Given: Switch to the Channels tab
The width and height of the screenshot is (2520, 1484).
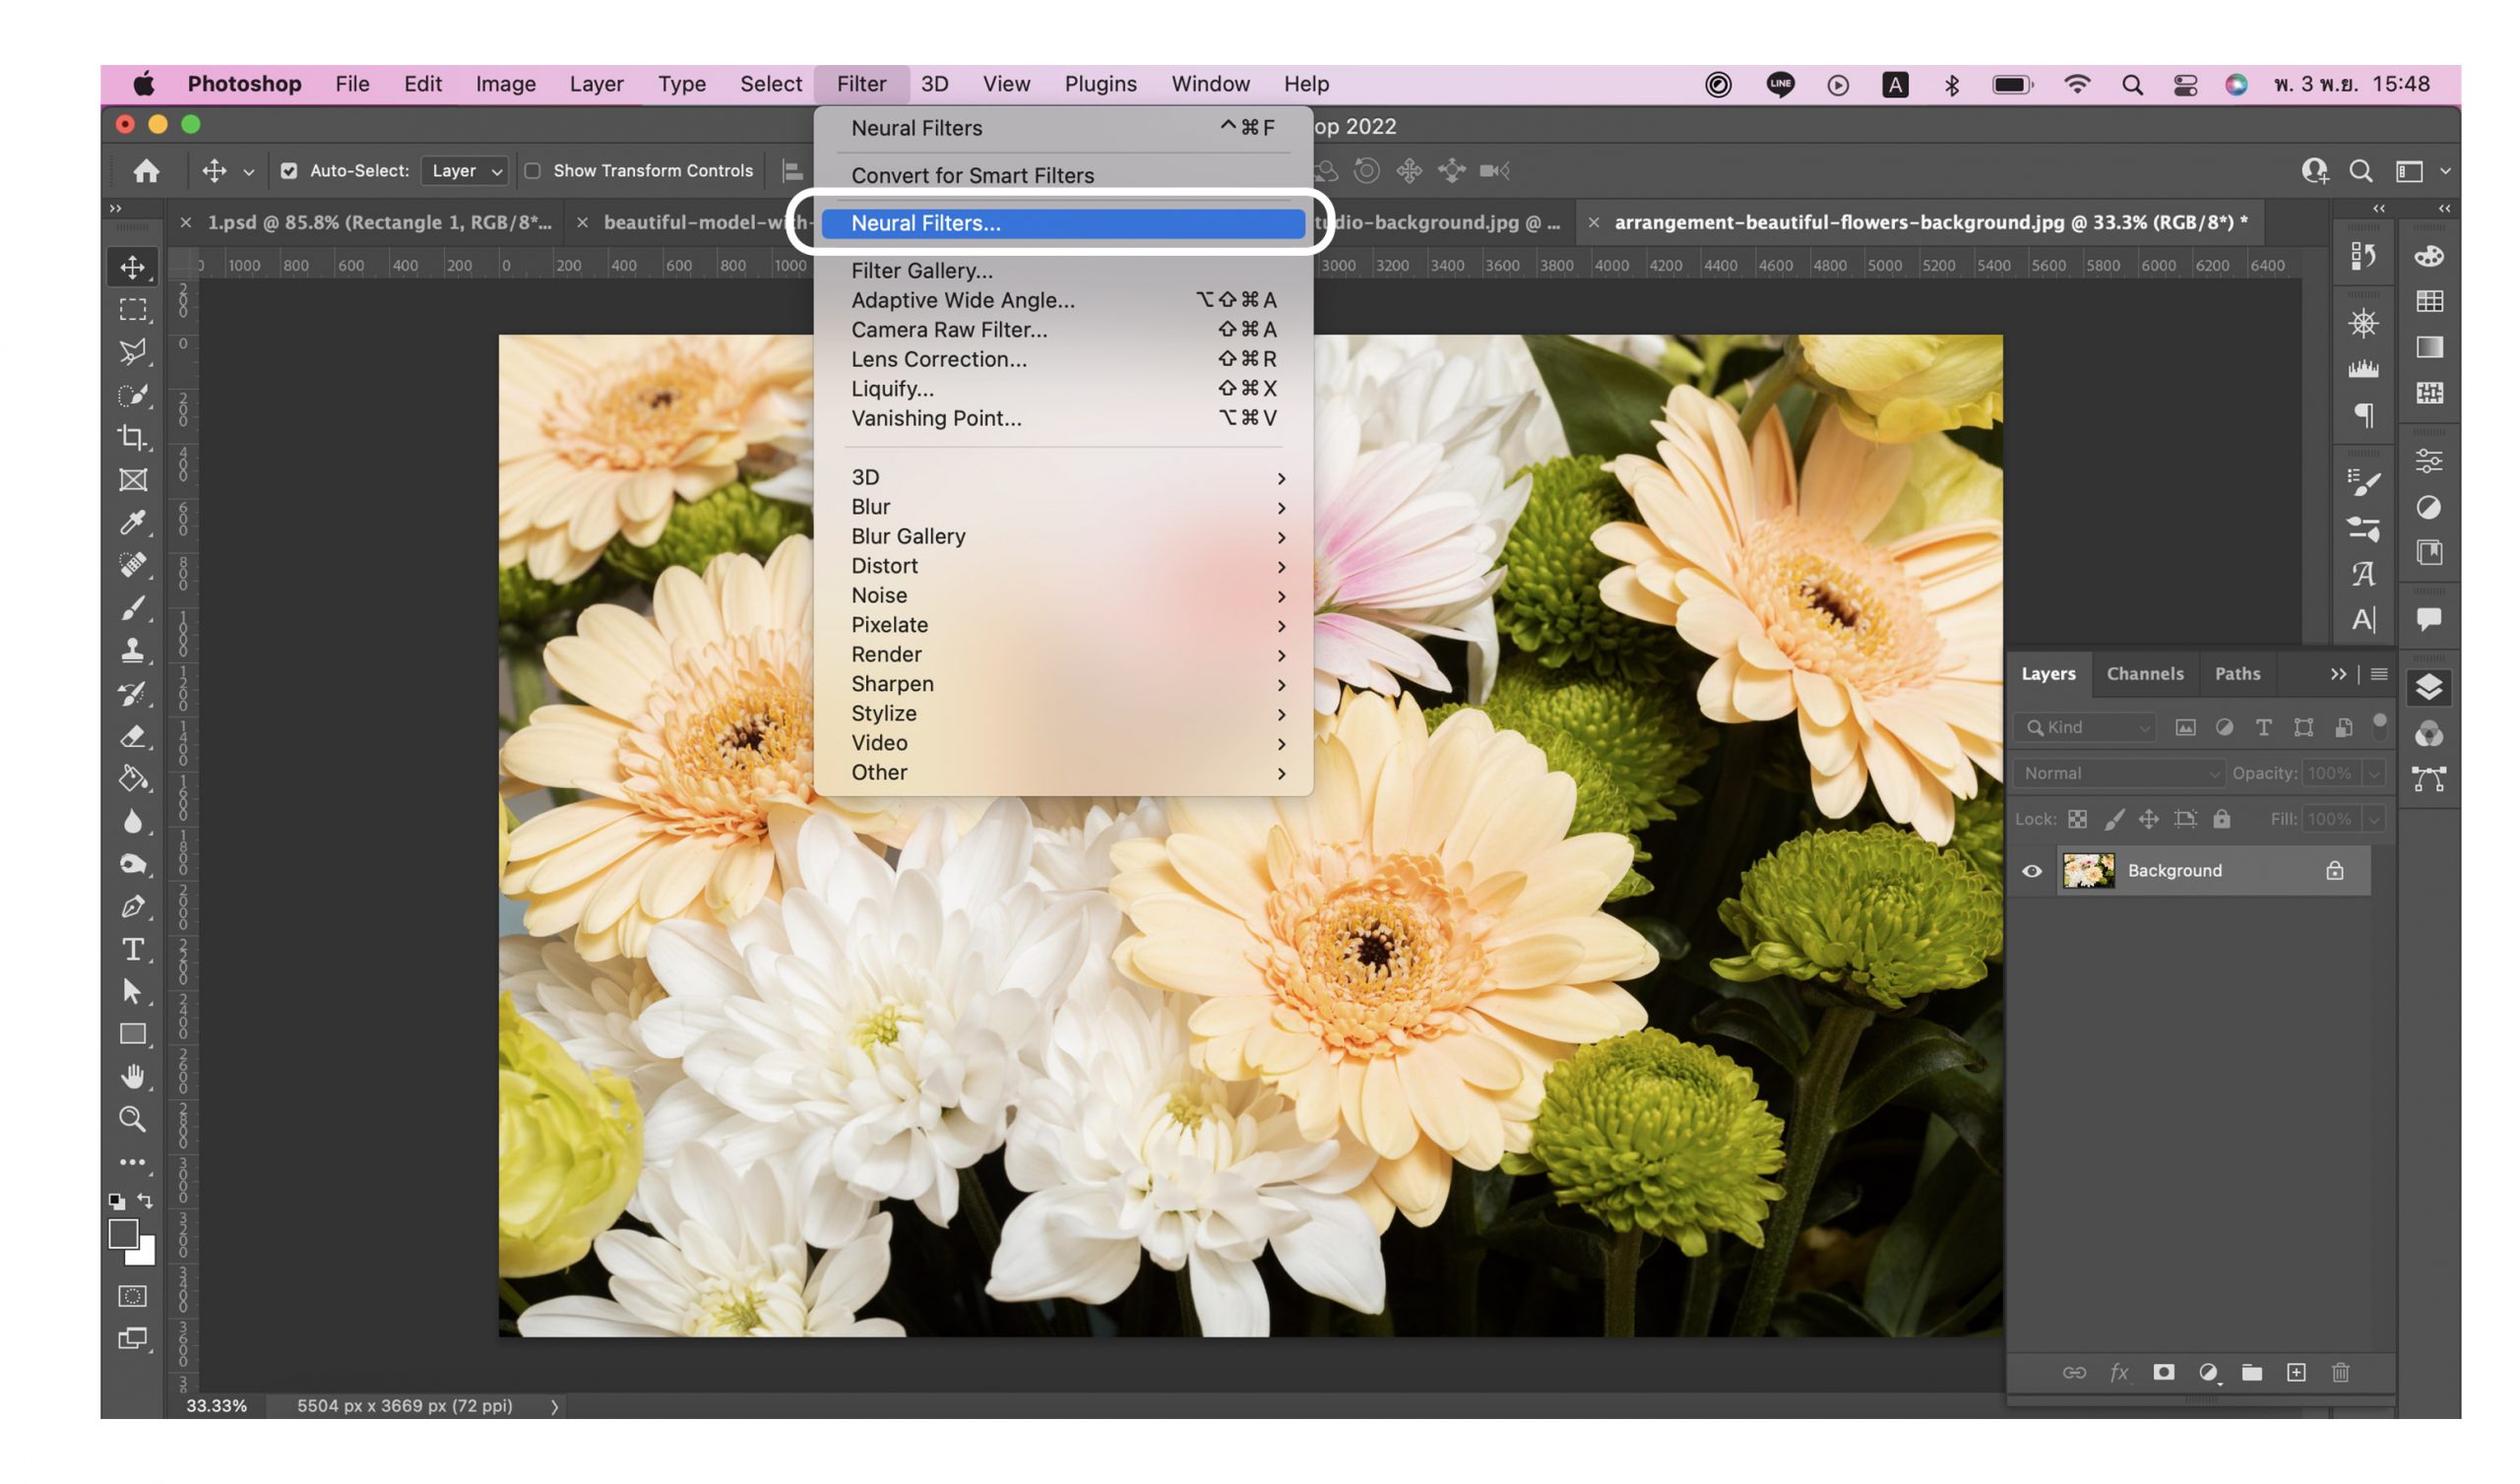Looking at the screenshot, I should tap(2144, 674).
